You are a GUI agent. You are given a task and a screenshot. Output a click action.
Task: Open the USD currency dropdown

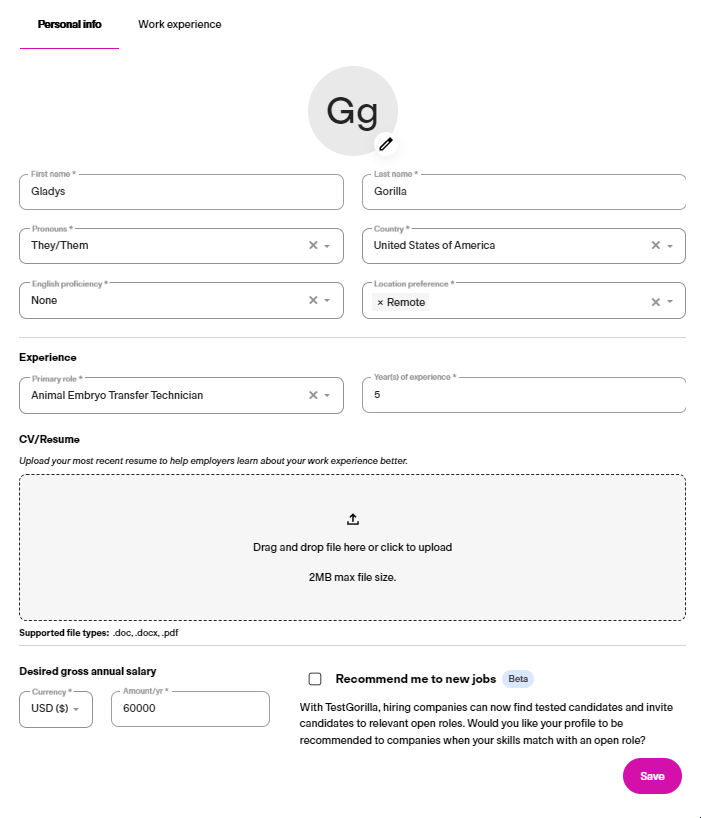pos(56,709)
